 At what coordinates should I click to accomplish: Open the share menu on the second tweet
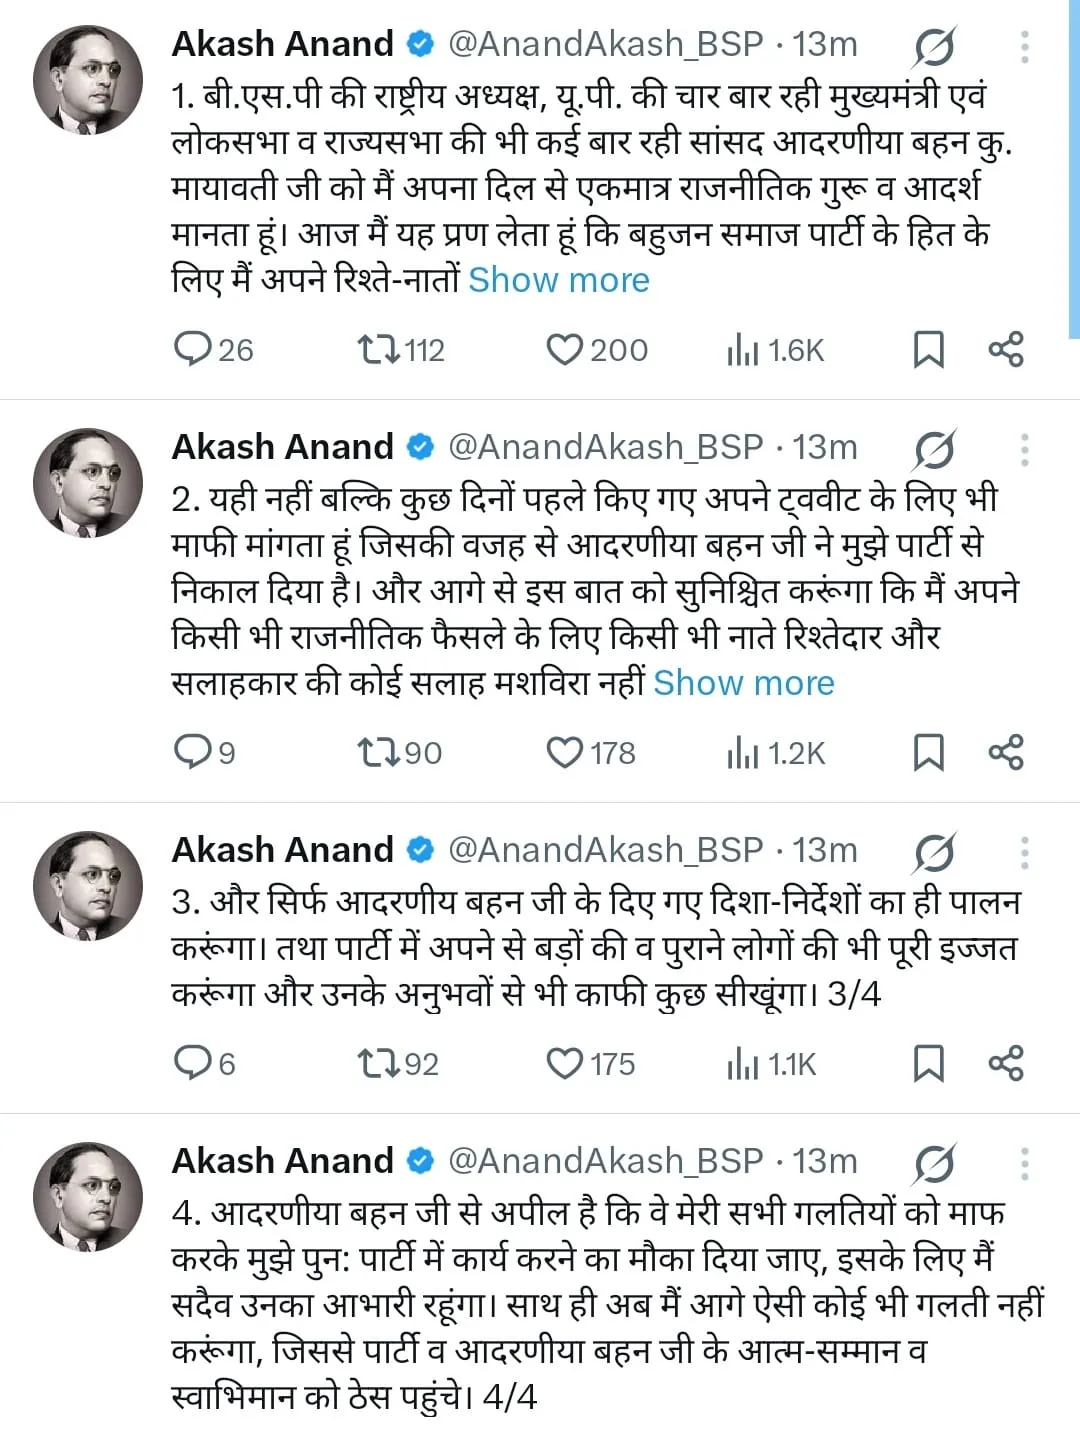tap(1005, 752)
